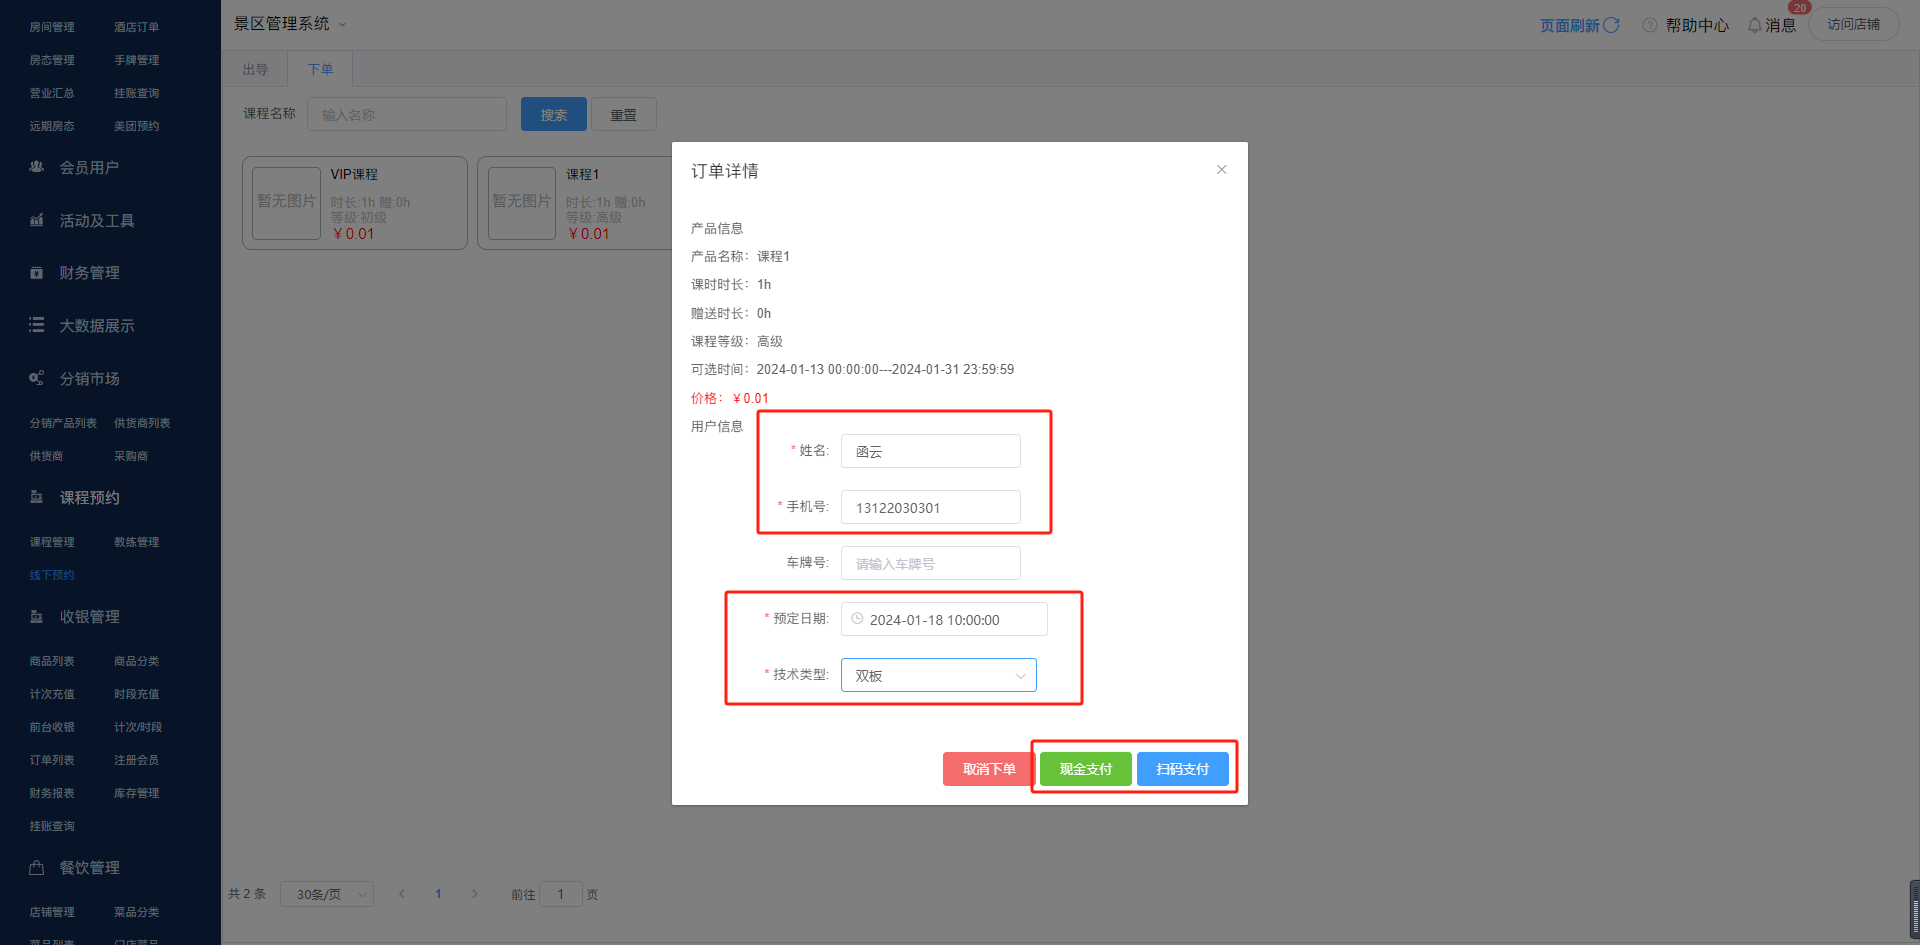This screenshot has height=945, width=1920.
Task: Open the finance management sidebar icon
Action: coord(37,273)
